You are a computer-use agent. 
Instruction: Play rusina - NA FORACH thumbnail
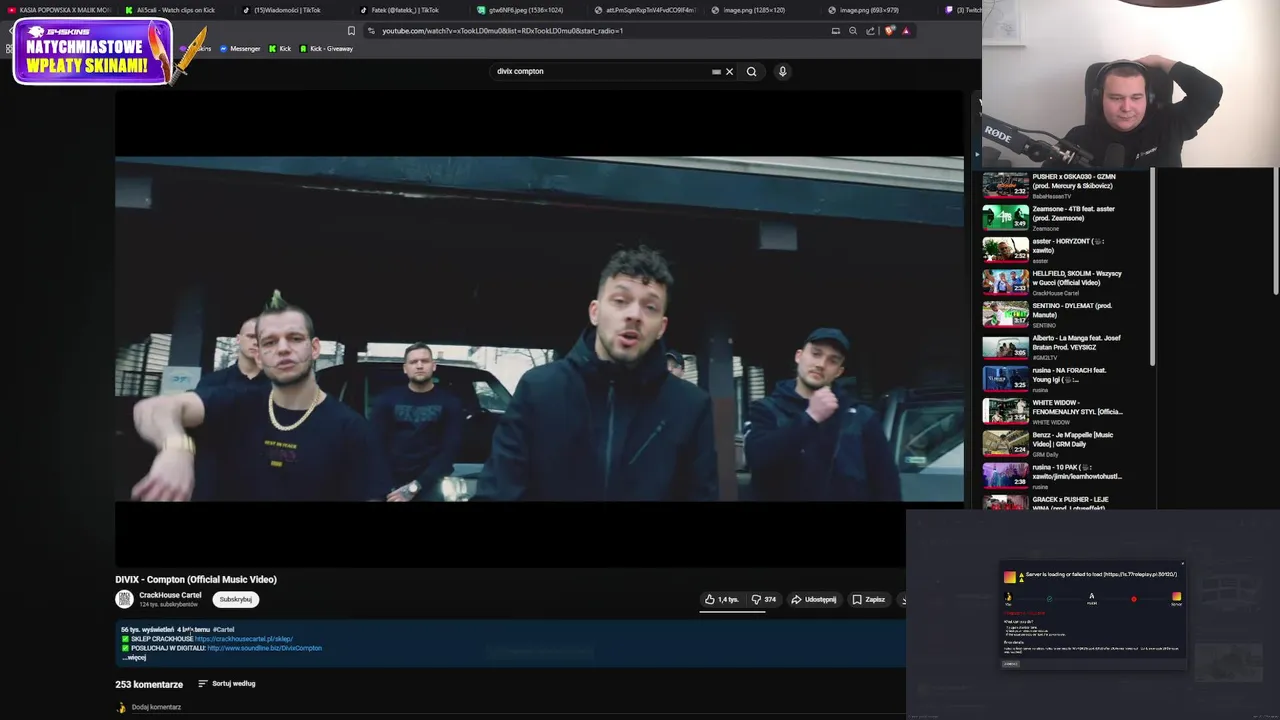coord(1005,379)
